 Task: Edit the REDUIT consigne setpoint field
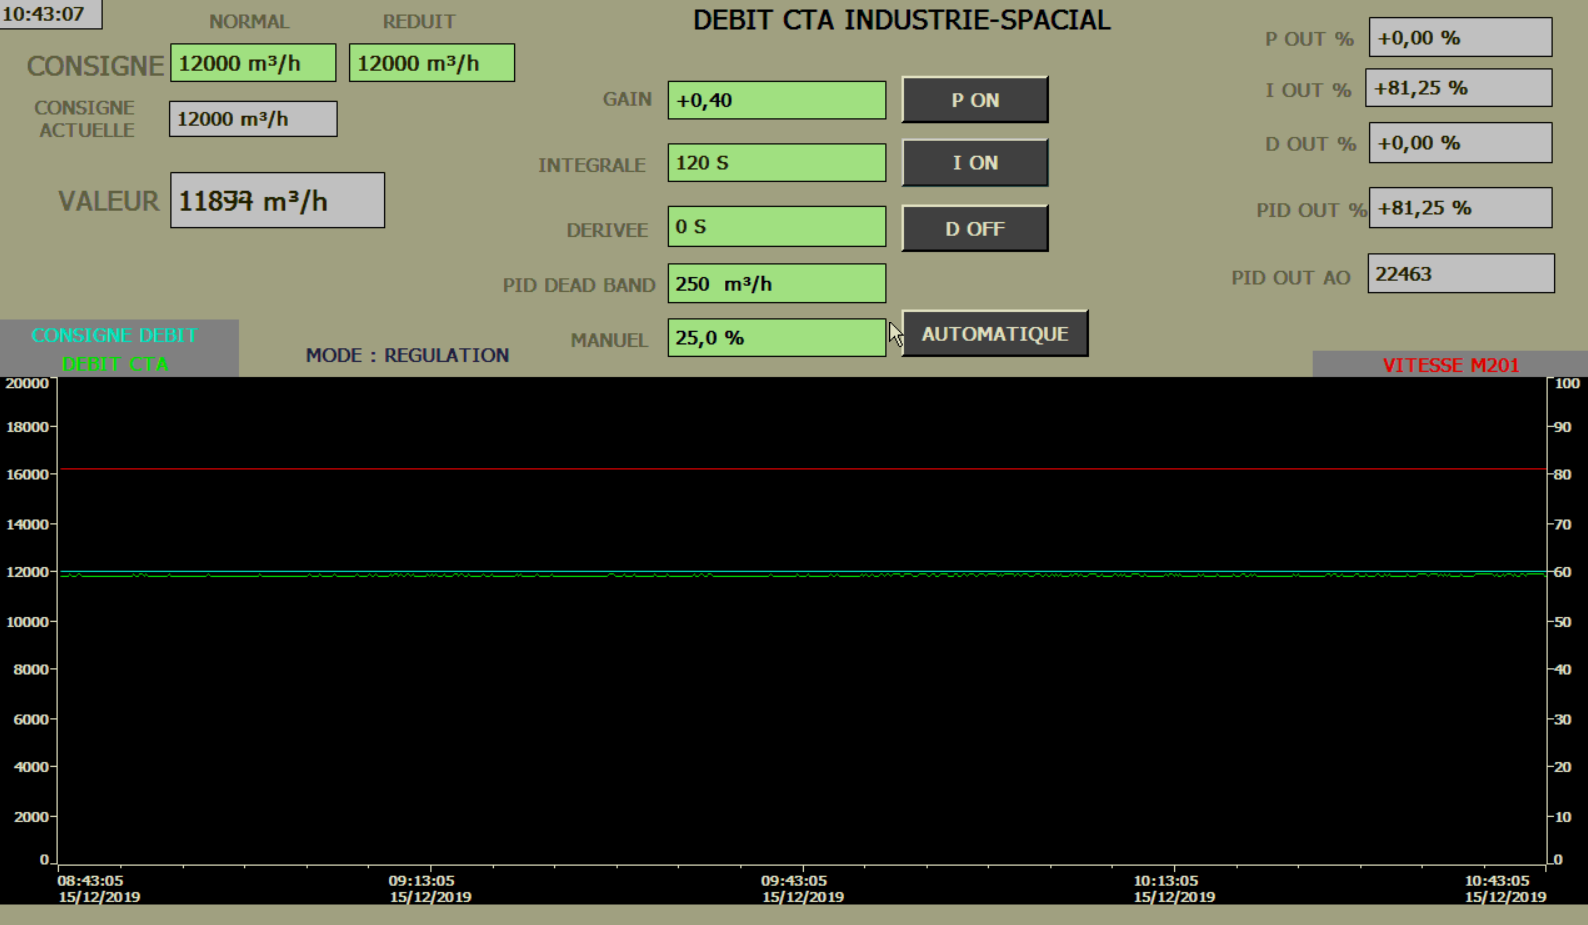[431, 63]
